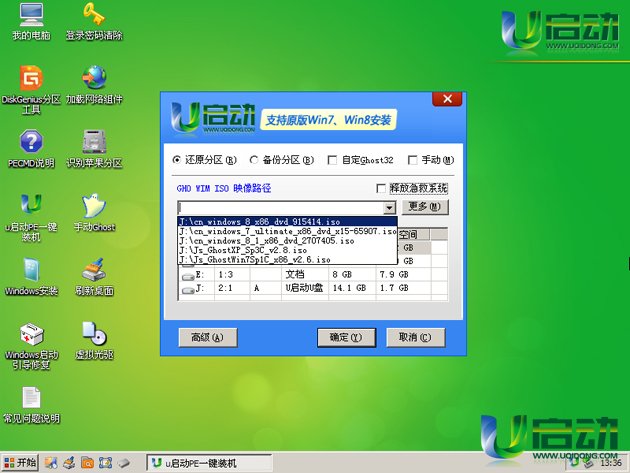Open the 登录密码清除 key icon
Screen dimensions: 630x473
94,17
